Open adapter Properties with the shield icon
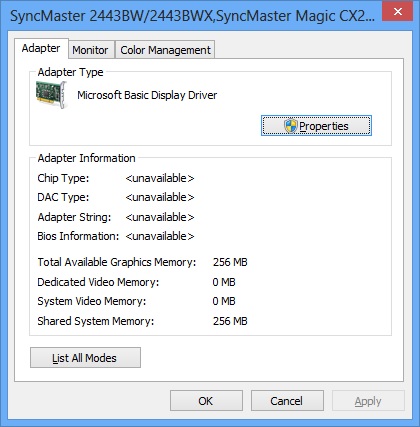420x427 pixels. point(316,126)
